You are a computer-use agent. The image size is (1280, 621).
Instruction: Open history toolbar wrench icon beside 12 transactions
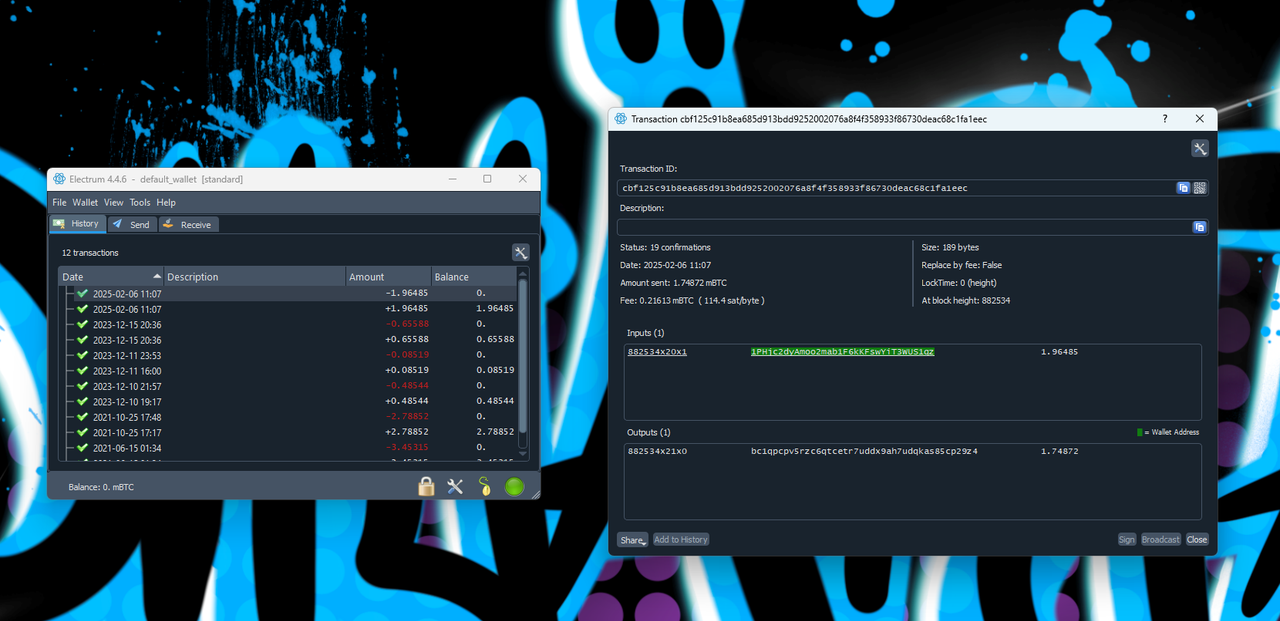[520, 252]
